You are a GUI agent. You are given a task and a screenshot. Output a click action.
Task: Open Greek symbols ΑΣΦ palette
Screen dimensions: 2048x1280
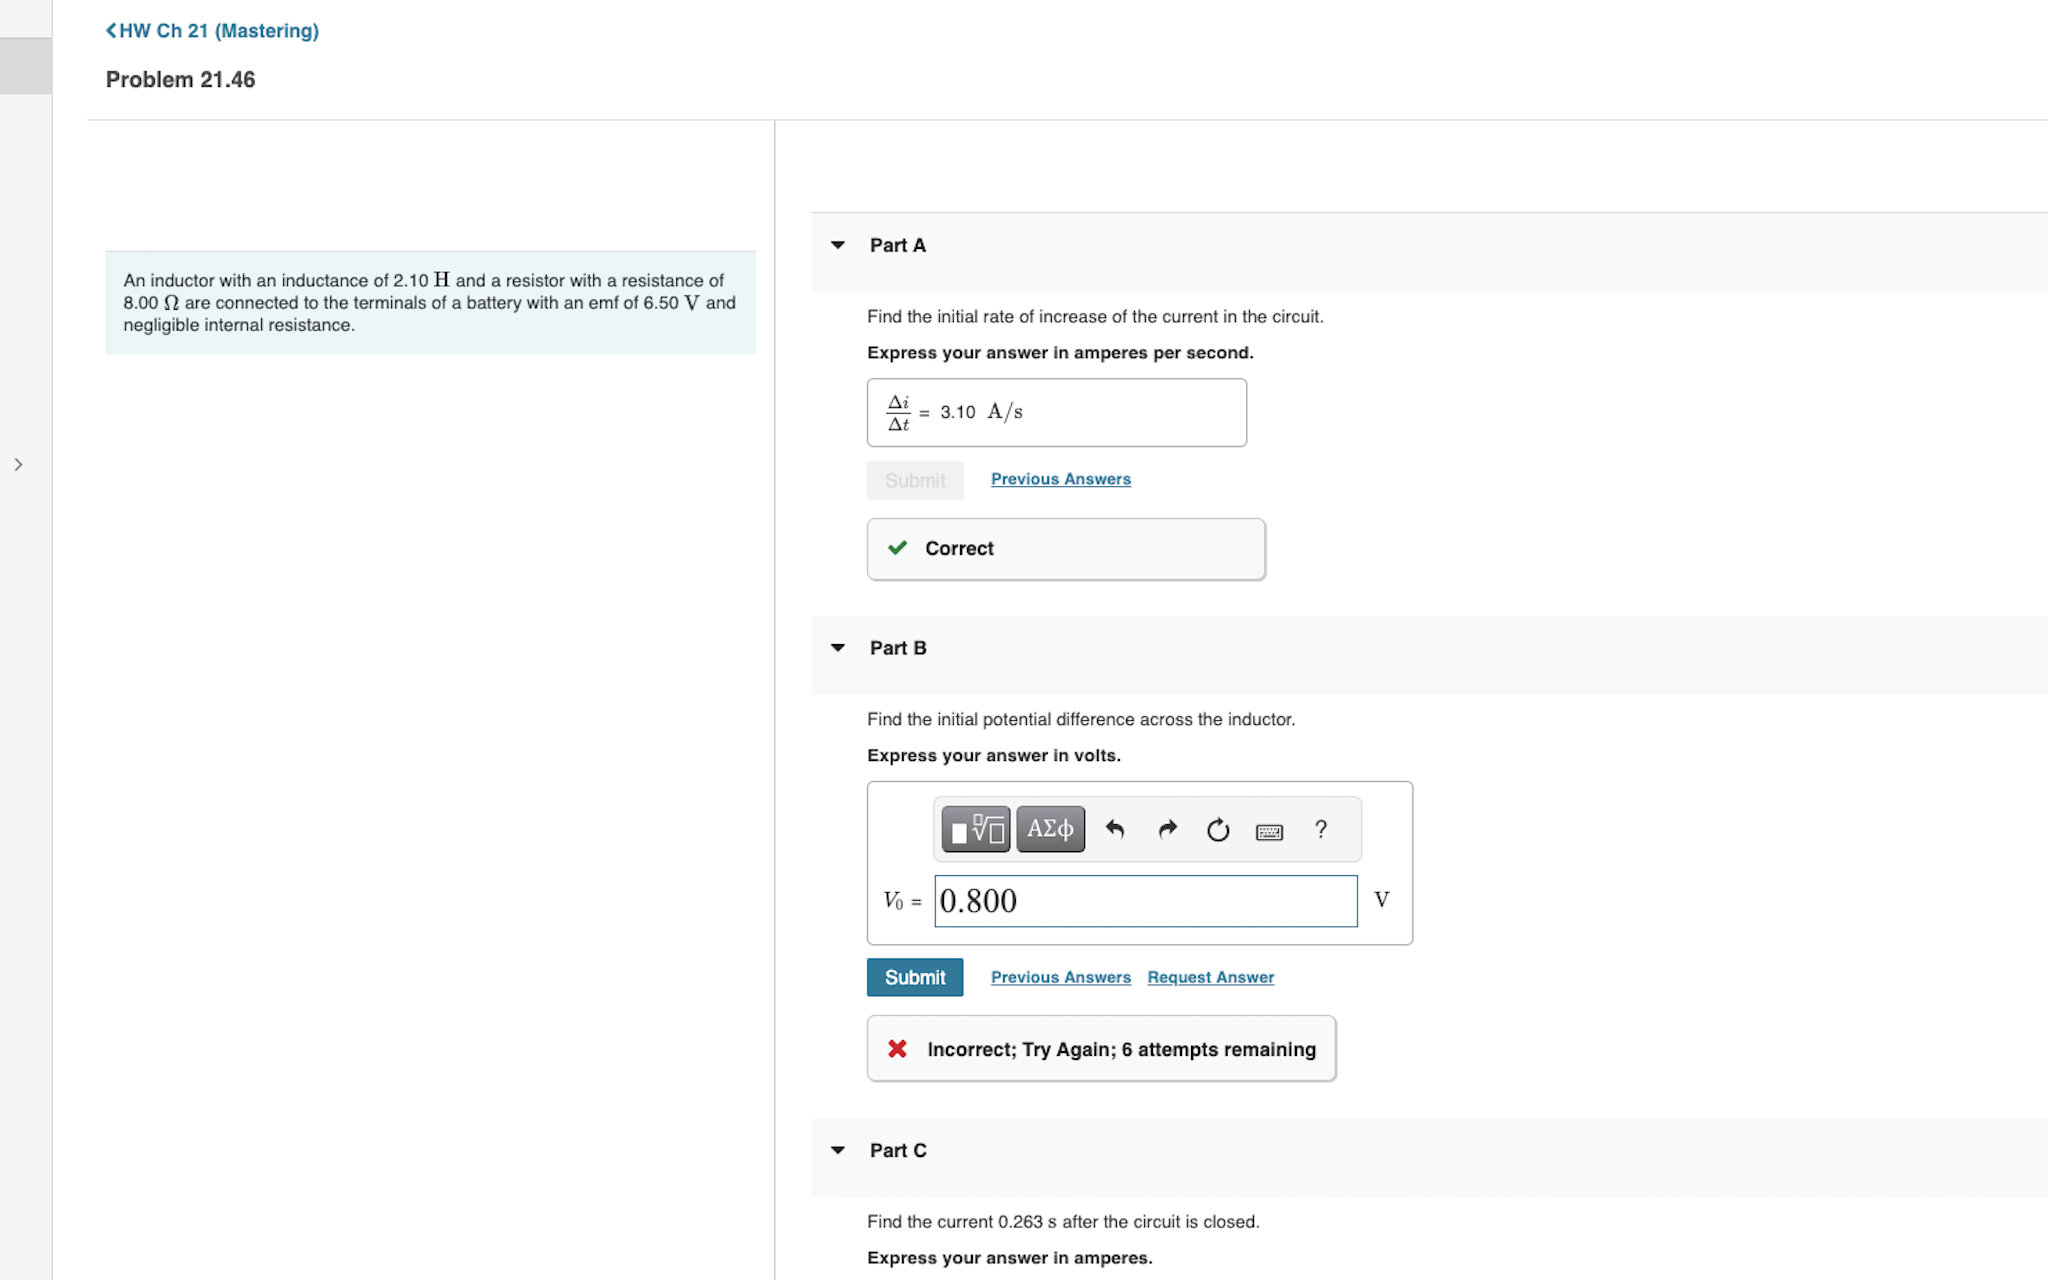(1050, 829)
